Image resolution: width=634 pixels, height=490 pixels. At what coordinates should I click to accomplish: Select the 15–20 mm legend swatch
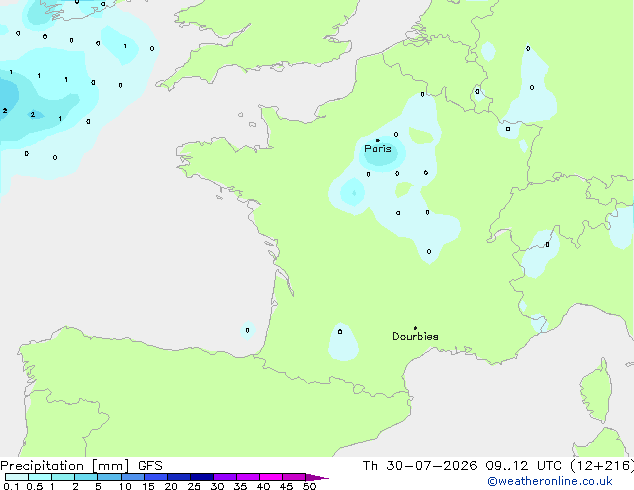156,477
